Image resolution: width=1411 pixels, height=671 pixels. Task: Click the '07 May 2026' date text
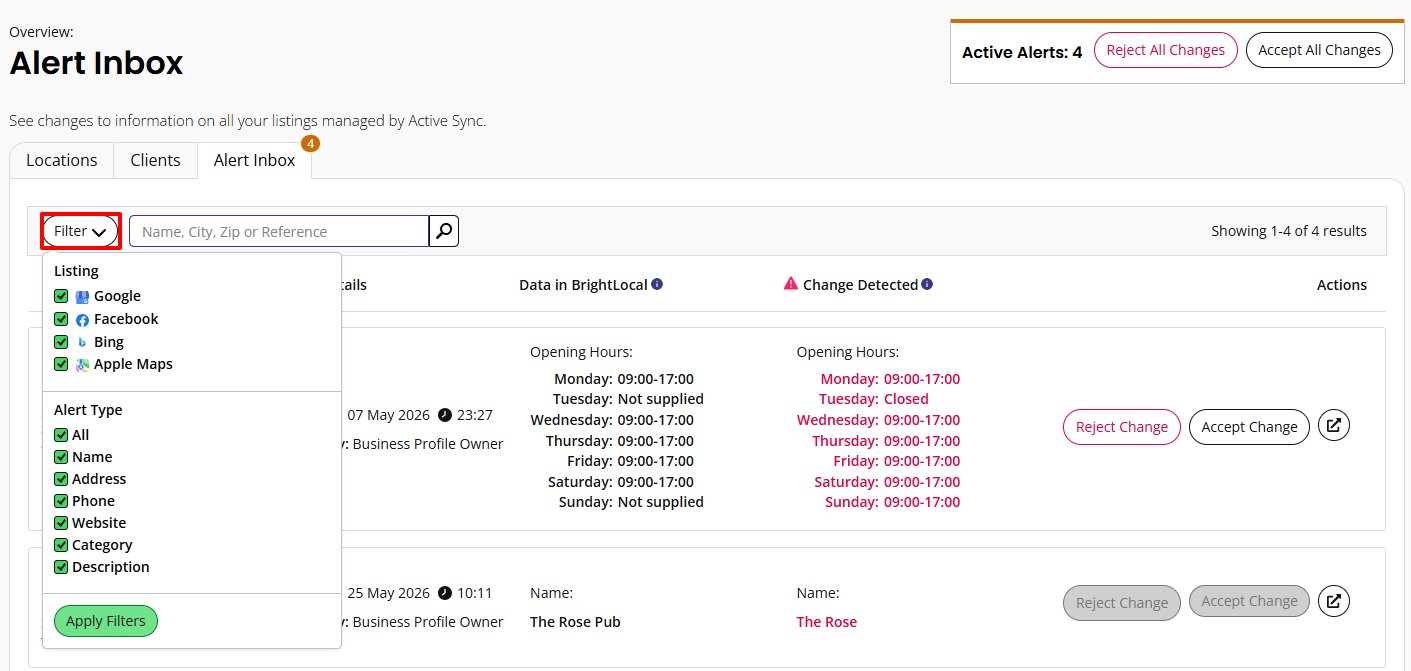(388, 415)
